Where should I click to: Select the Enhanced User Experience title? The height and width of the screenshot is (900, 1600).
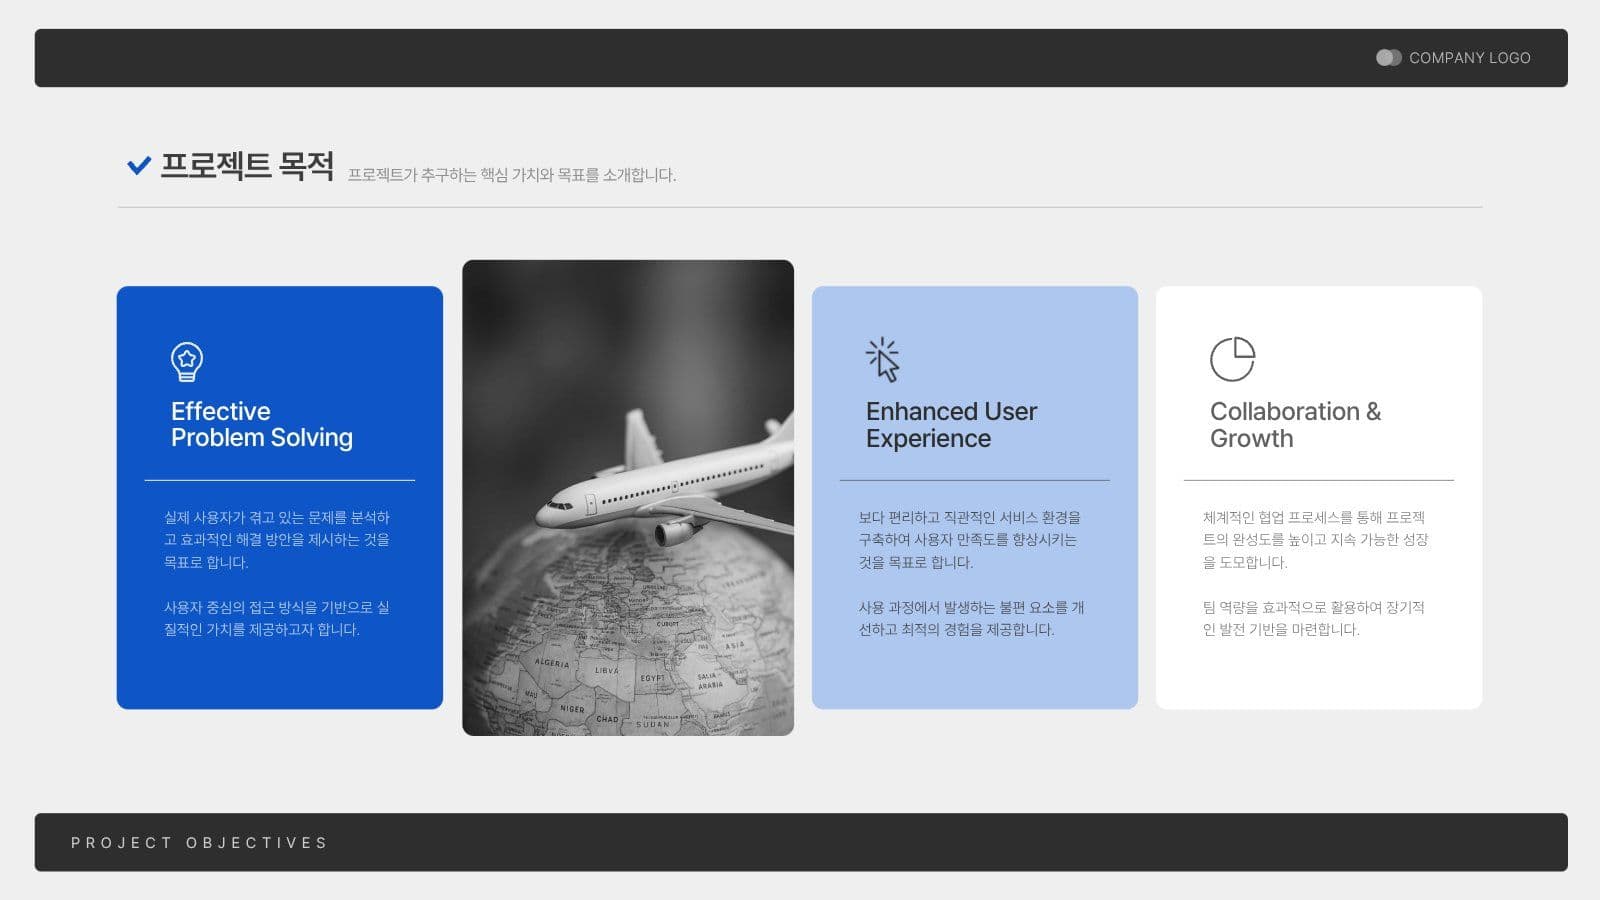951,425
